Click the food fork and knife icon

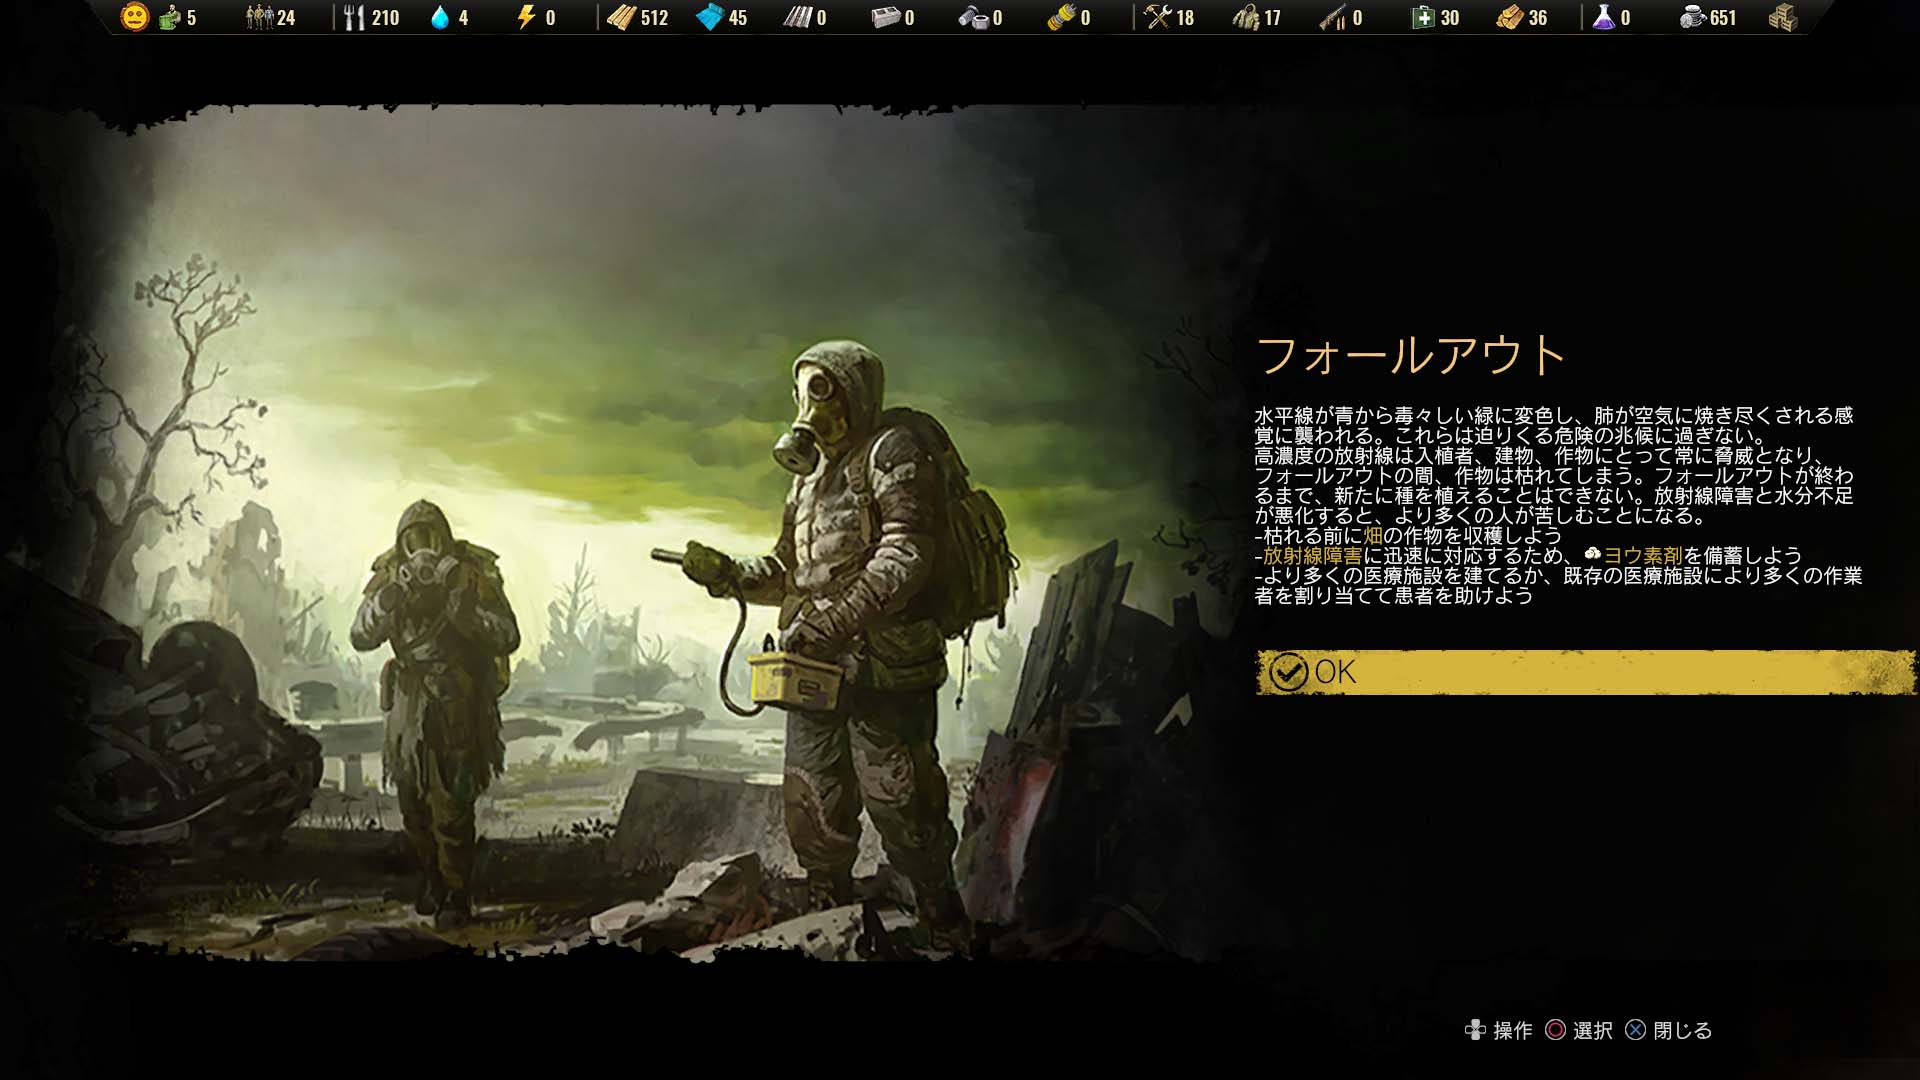point(354,17)
